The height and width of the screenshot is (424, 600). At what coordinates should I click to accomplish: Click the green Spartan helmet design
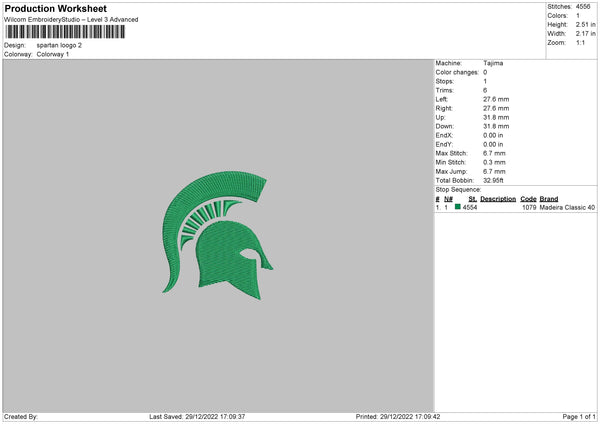tap(217, 235)
